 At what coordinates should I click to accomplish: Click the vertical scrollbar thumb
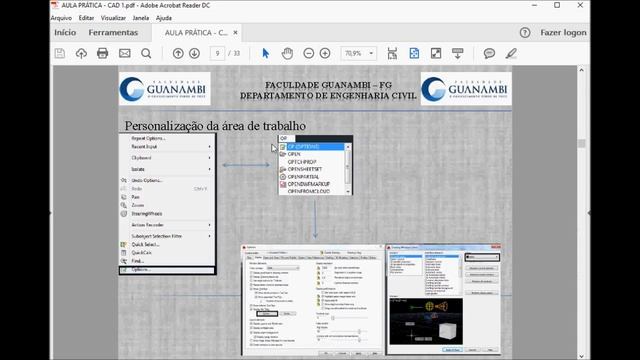click(582, 144)
